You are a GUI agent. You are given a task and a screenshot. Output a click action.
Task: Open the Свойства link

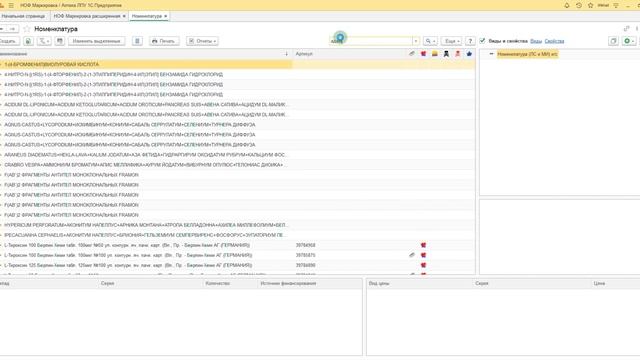click(554, 41)
